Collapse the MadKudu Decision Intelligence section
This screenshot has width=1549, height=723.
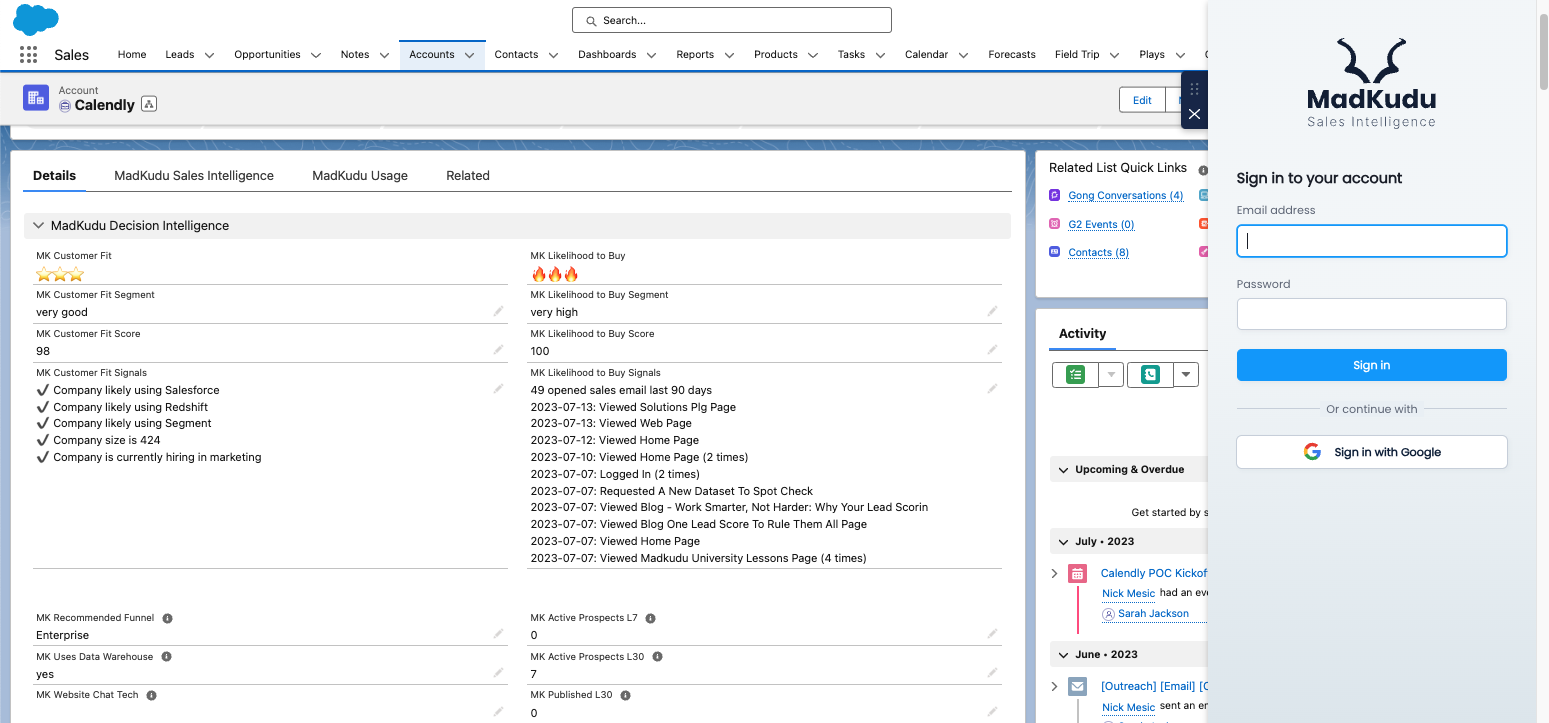pyautogui.click(x=39, y=226)
